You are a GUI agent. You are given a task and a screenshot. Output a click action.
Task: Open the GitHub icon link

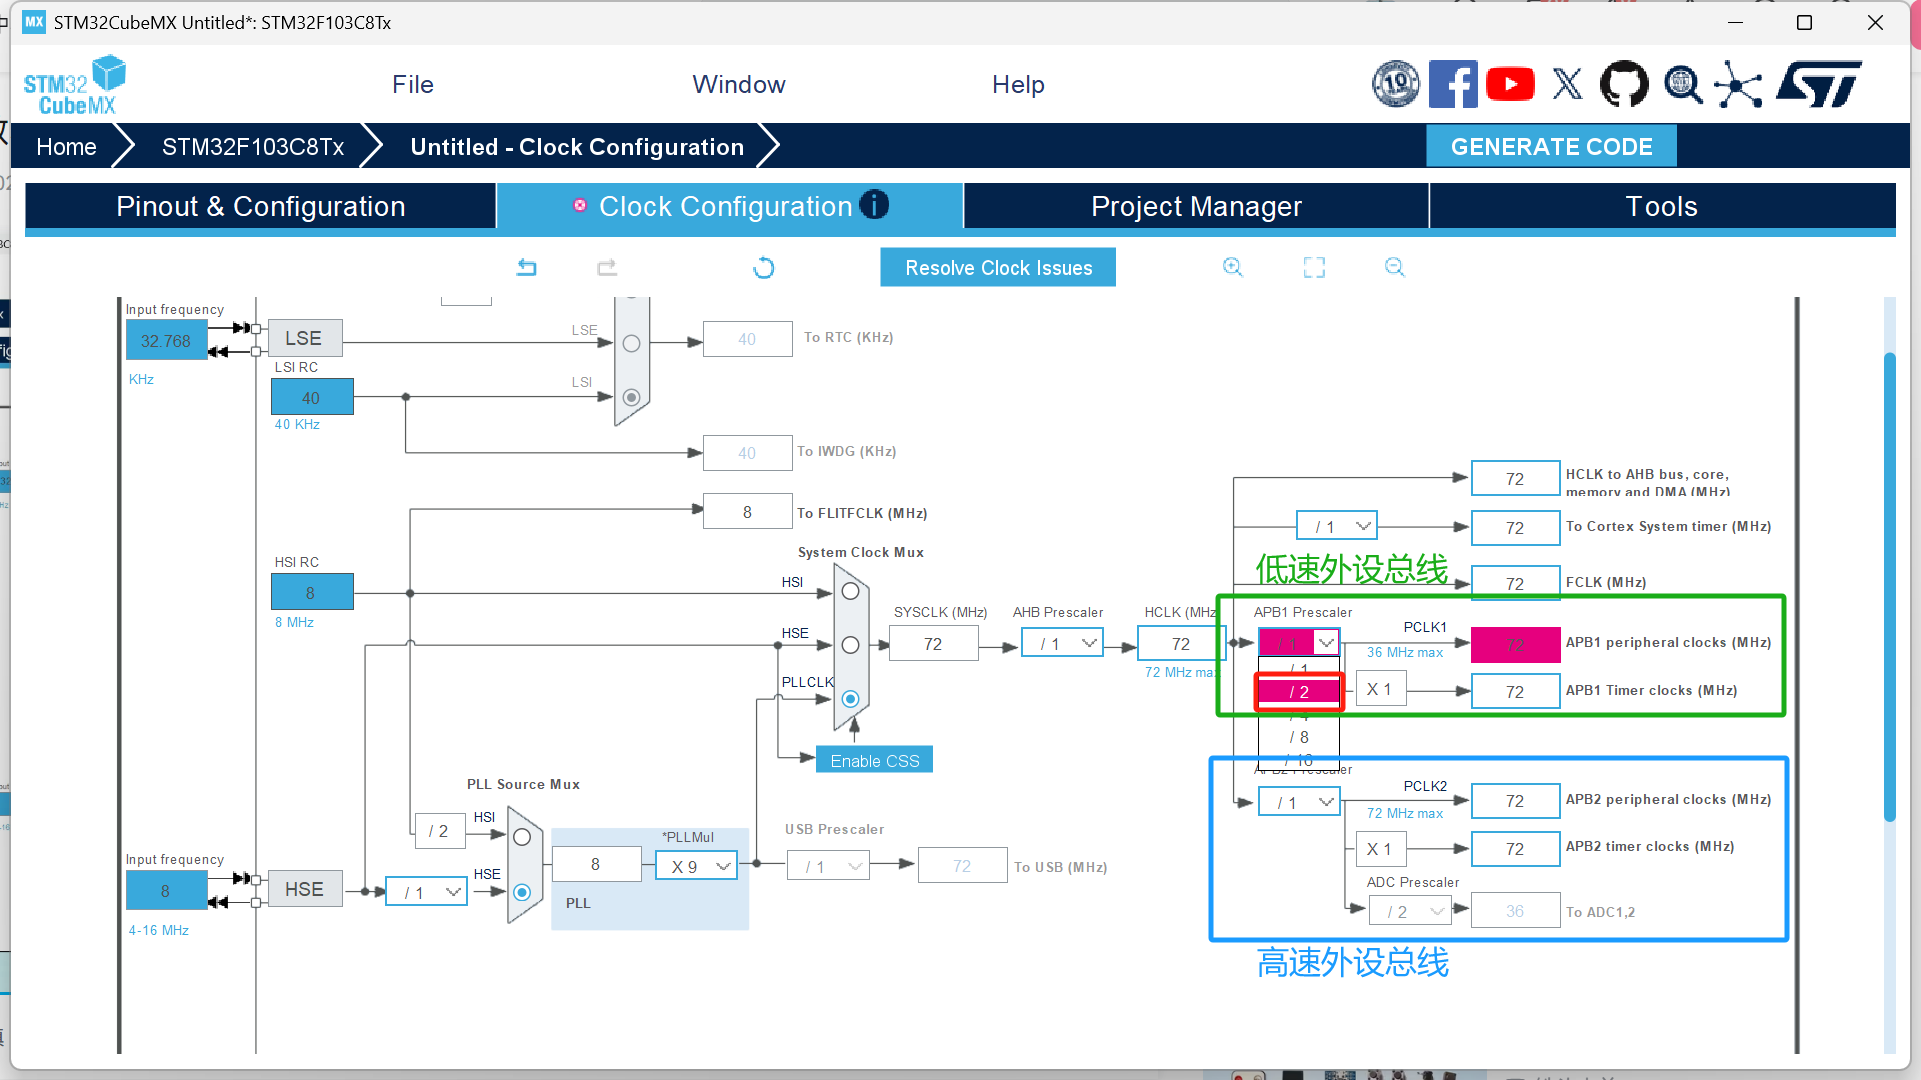(1624, 84)
